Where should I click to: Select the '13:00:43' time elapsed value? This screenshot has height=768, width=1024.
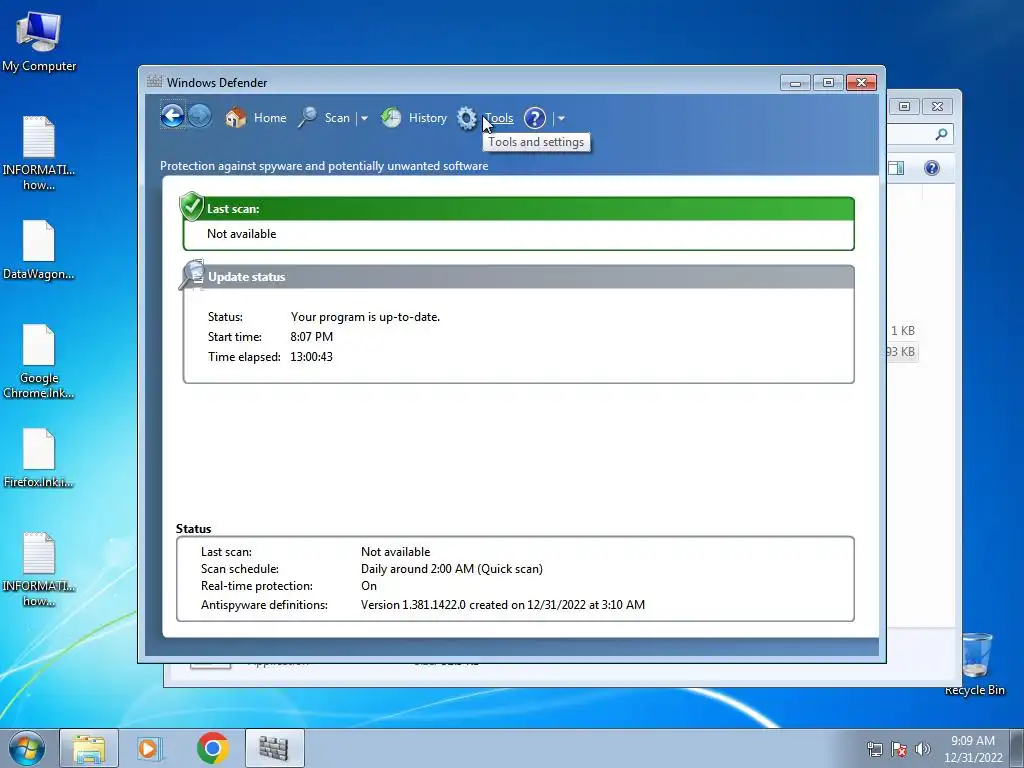pyautogui.click(x=312, y=357)
